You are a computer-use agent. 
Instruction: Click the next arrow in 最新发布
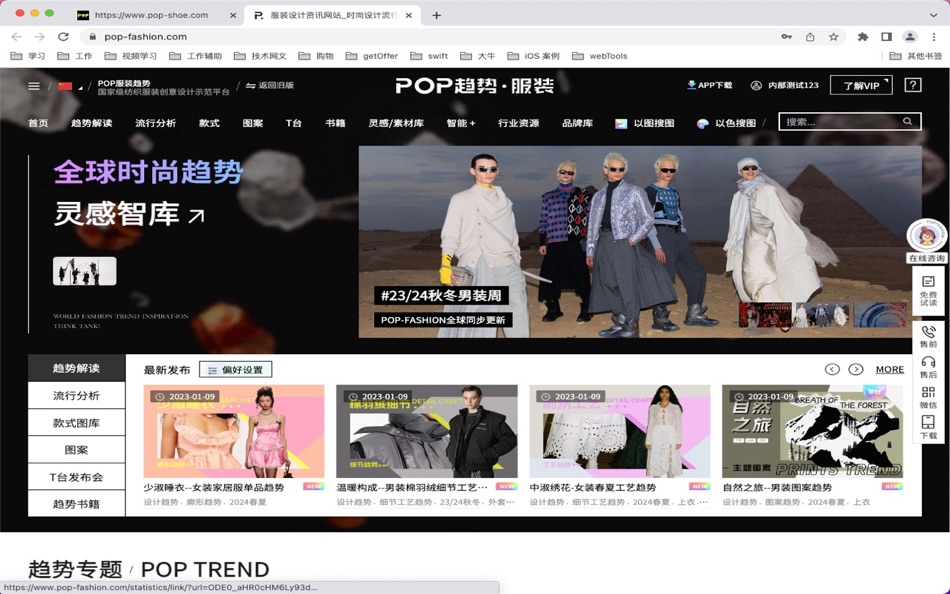(855, 369)
